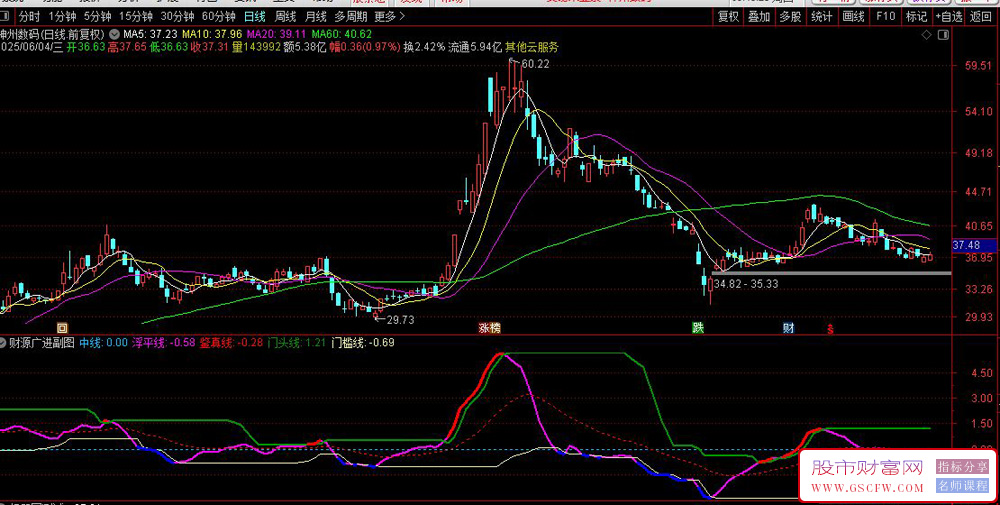This screenshot has height=505, width=1000.
Task: Click the blue 财 event marker
Action: point(789,328)
